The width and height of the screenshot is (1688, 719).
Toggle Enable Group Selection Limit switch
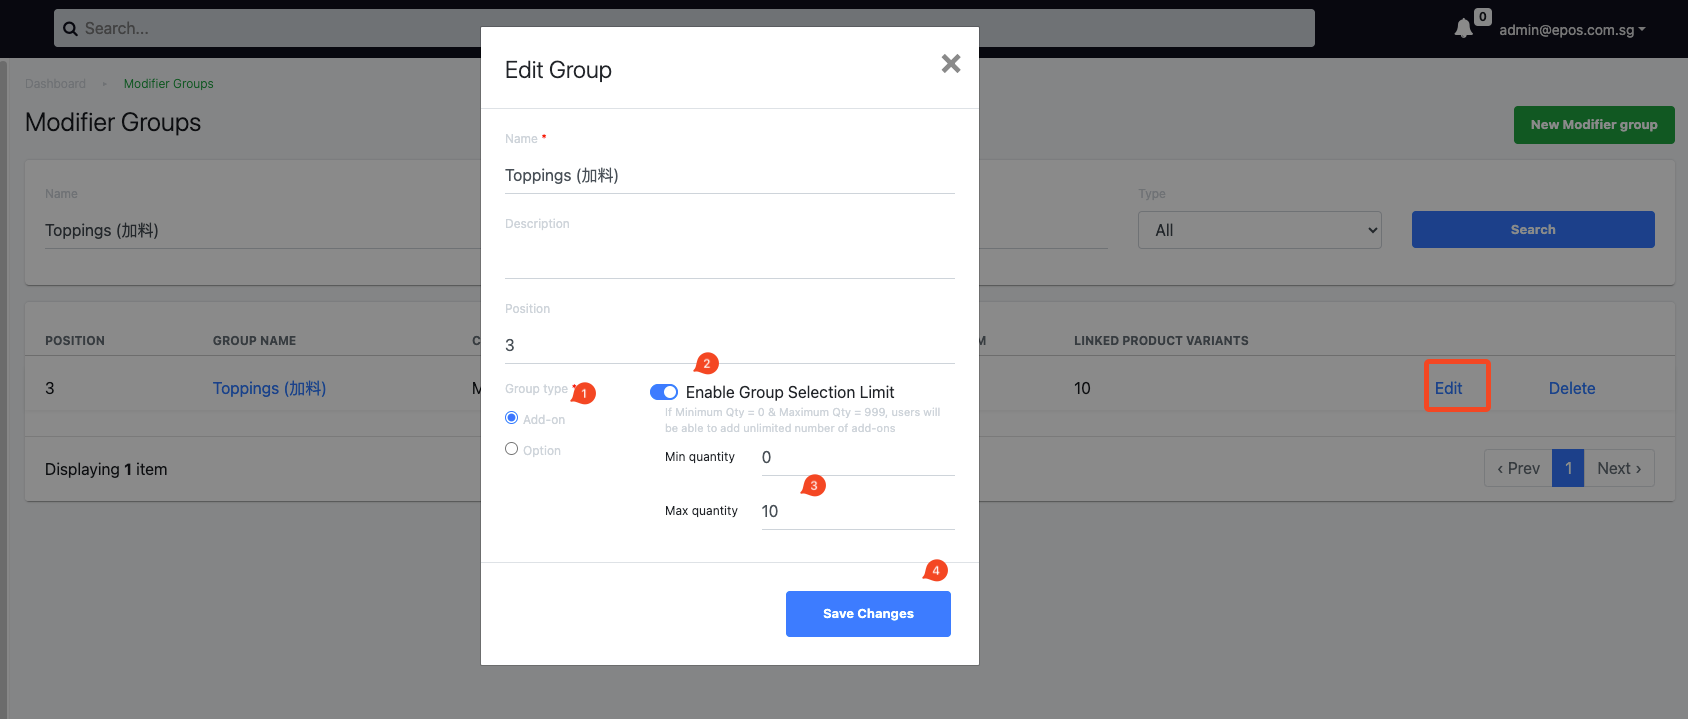664,392
